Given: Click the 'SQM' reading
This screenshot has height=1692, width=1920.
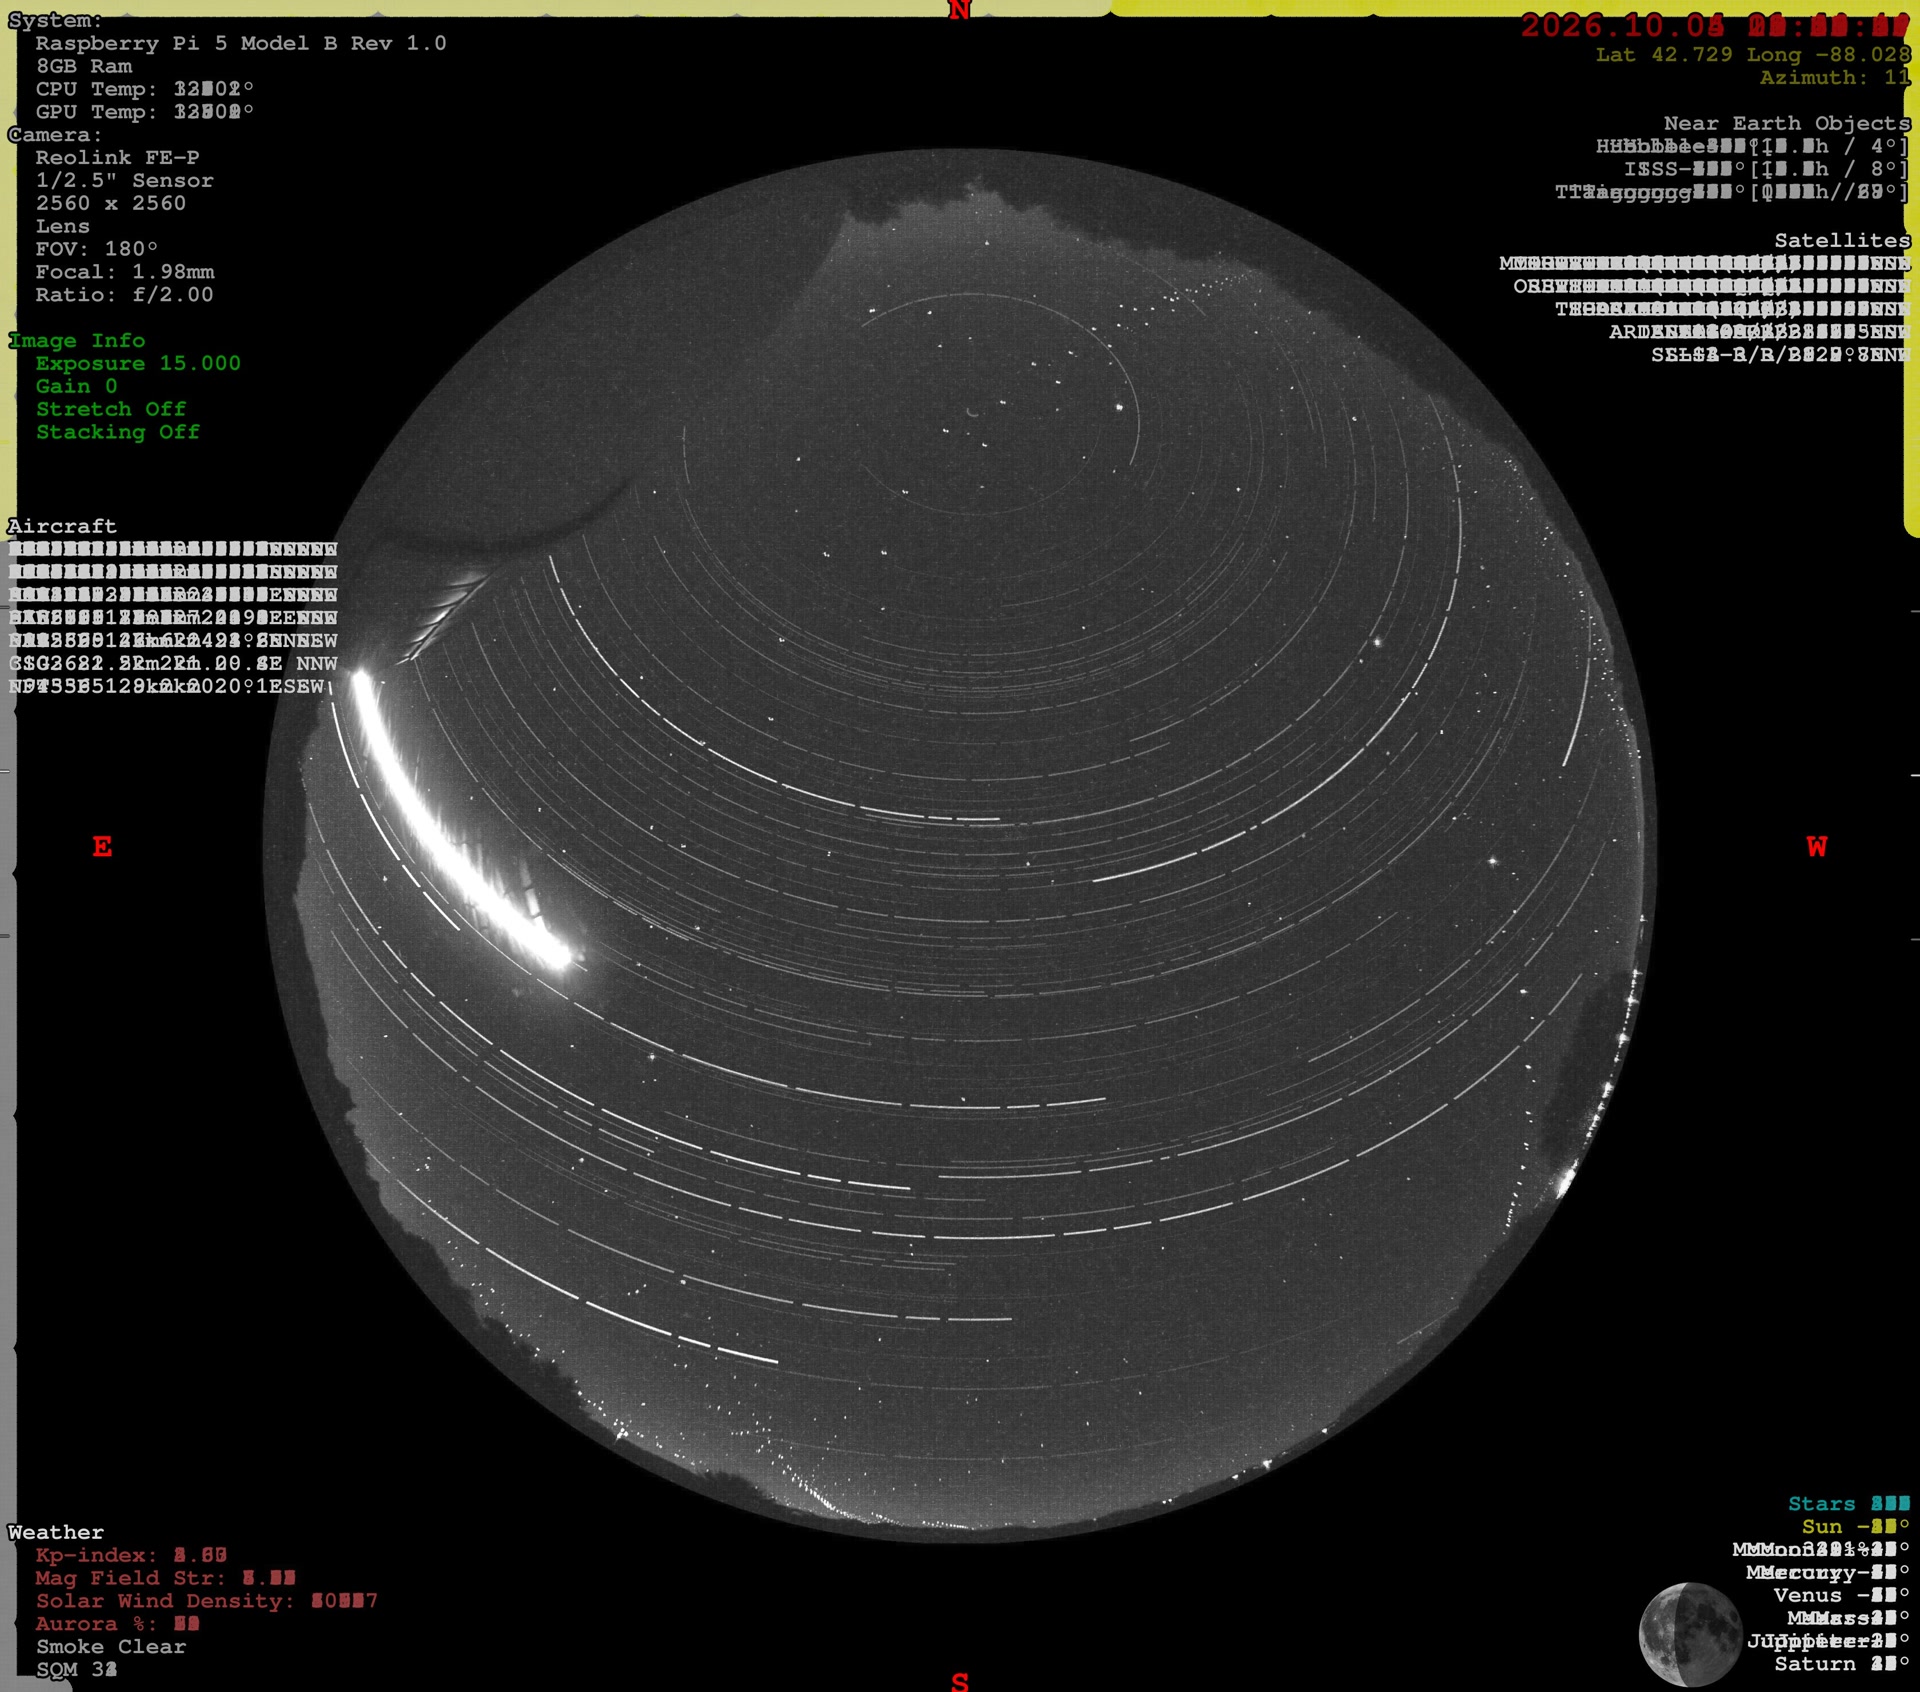Looking at the screenshot, I should coord(77,1669).
